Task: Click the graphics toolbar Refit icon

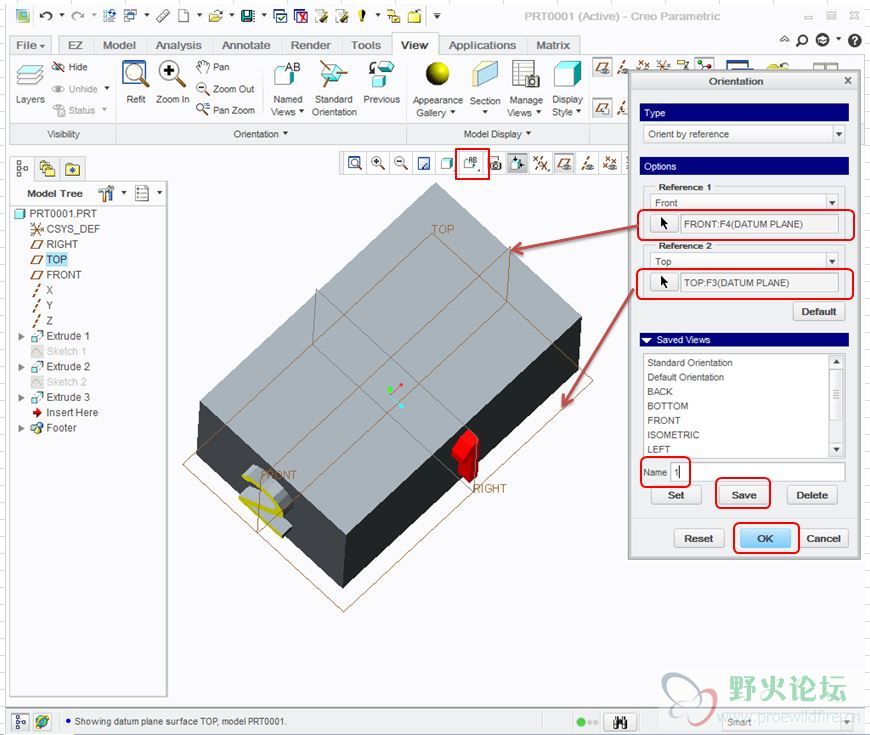Action: coord(355,163)
